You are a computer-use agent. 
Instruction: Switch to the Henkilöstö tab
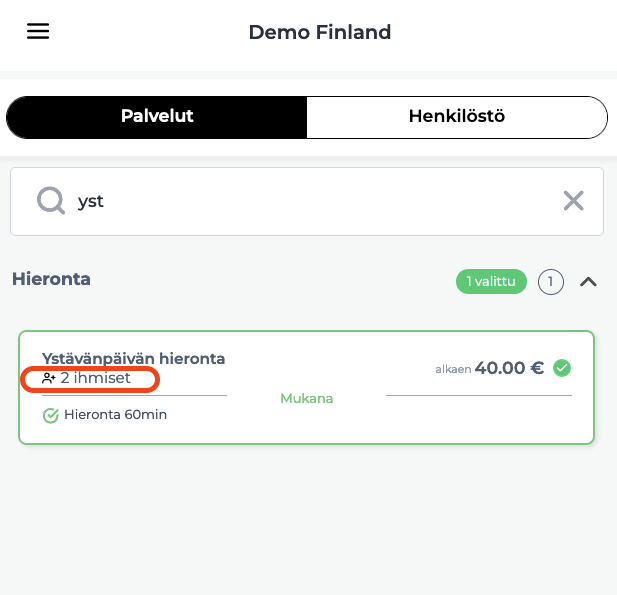[457, 117]
